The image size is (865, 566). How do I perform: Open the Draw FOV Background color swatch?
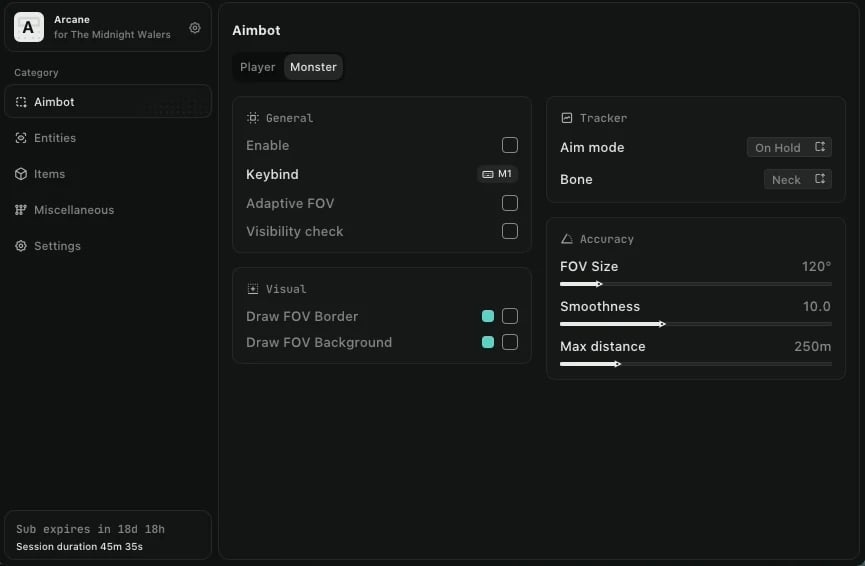coord(488,342)
